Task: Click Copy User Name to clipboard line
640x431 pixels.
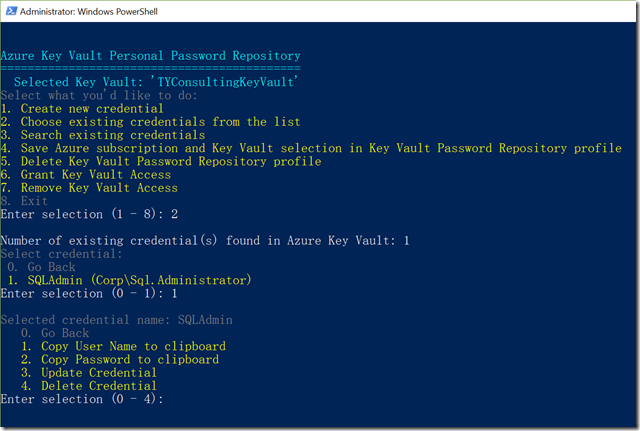Action: 123,346
